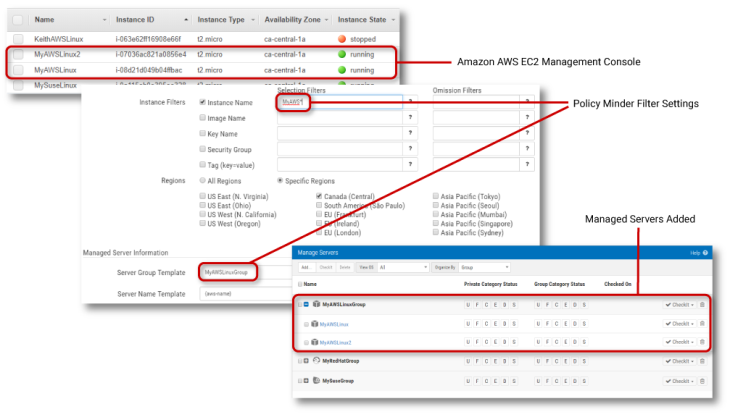Click the Instance Type column header
This screenshot has width=730, height=417.
click(221, 20)
